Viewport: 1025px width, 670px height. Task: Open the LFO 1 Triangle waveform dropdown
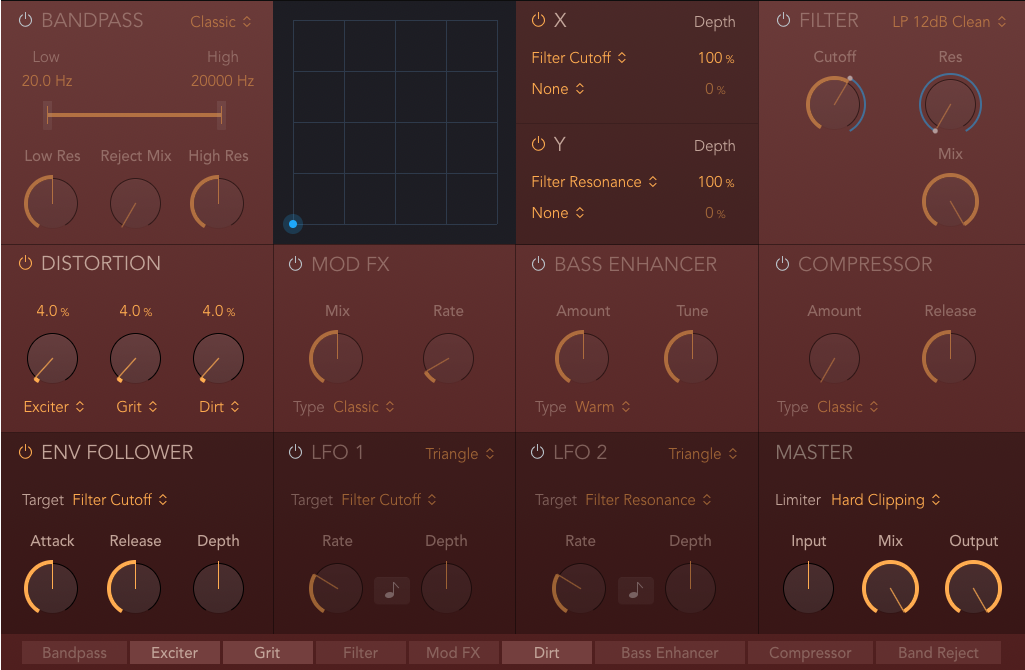click(x=460, y=454)
